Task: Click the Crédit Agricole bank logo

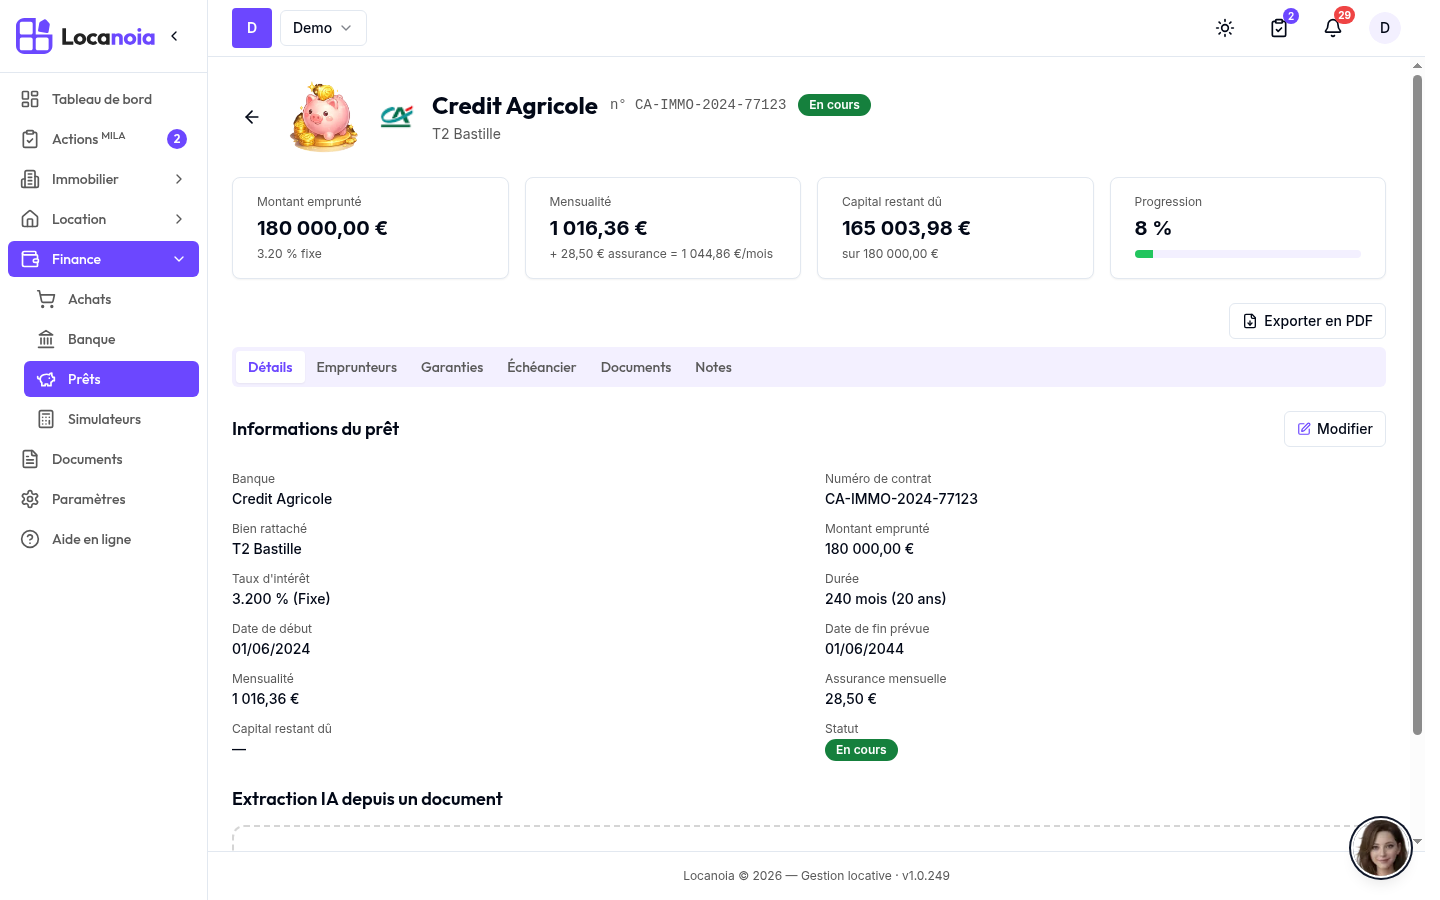Action: pos(397,117)
